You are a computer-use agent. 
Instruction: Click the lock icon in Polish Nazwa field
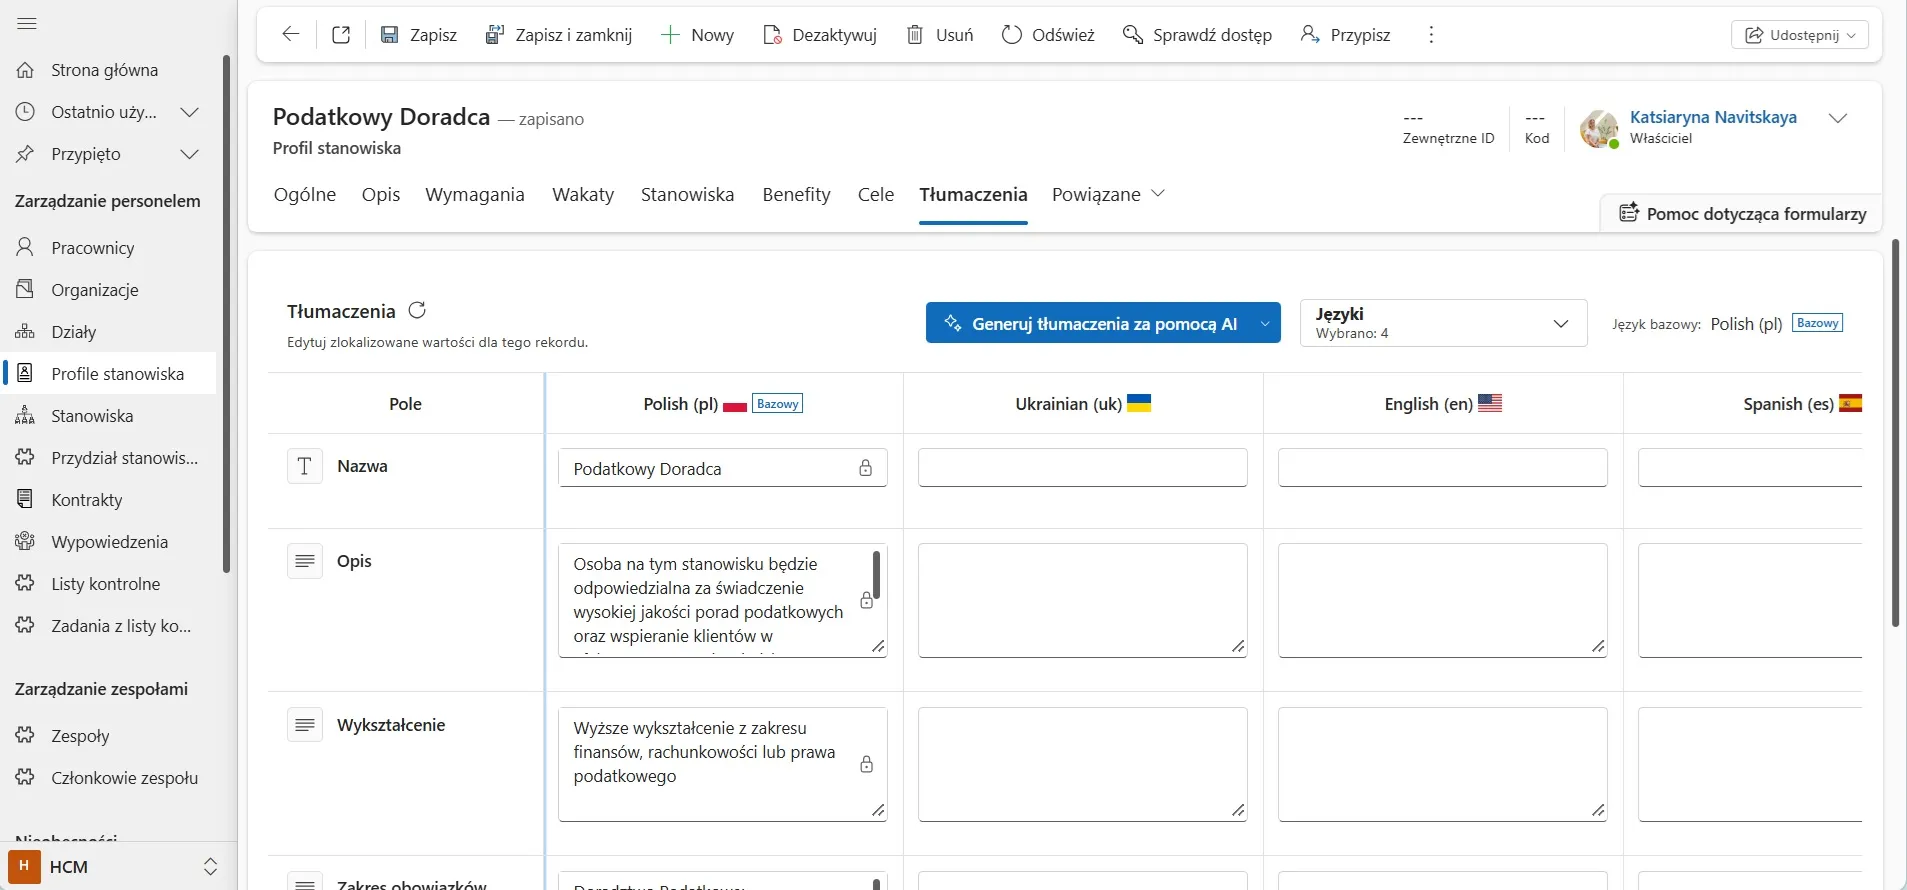point(866,468)
